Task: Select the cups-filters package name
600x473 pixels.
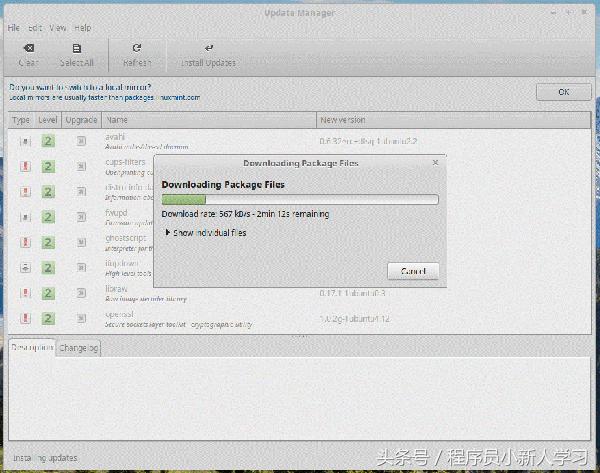Action: point(125,162)
